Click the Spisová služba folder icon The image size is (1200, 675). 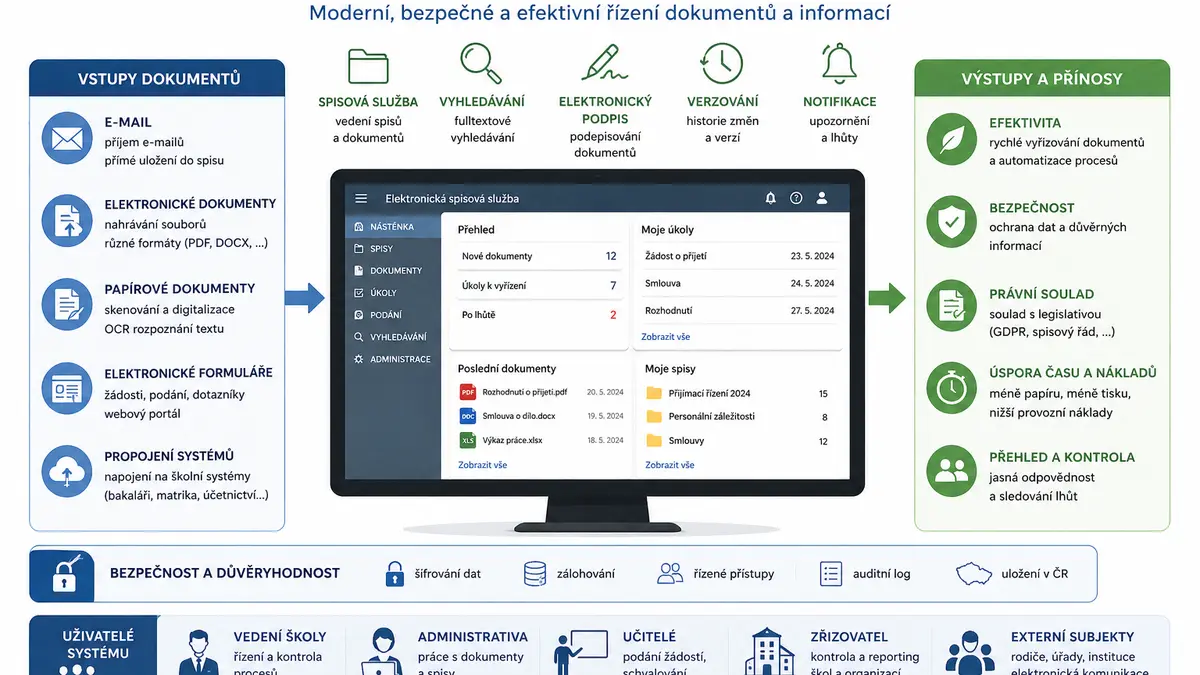368,64
